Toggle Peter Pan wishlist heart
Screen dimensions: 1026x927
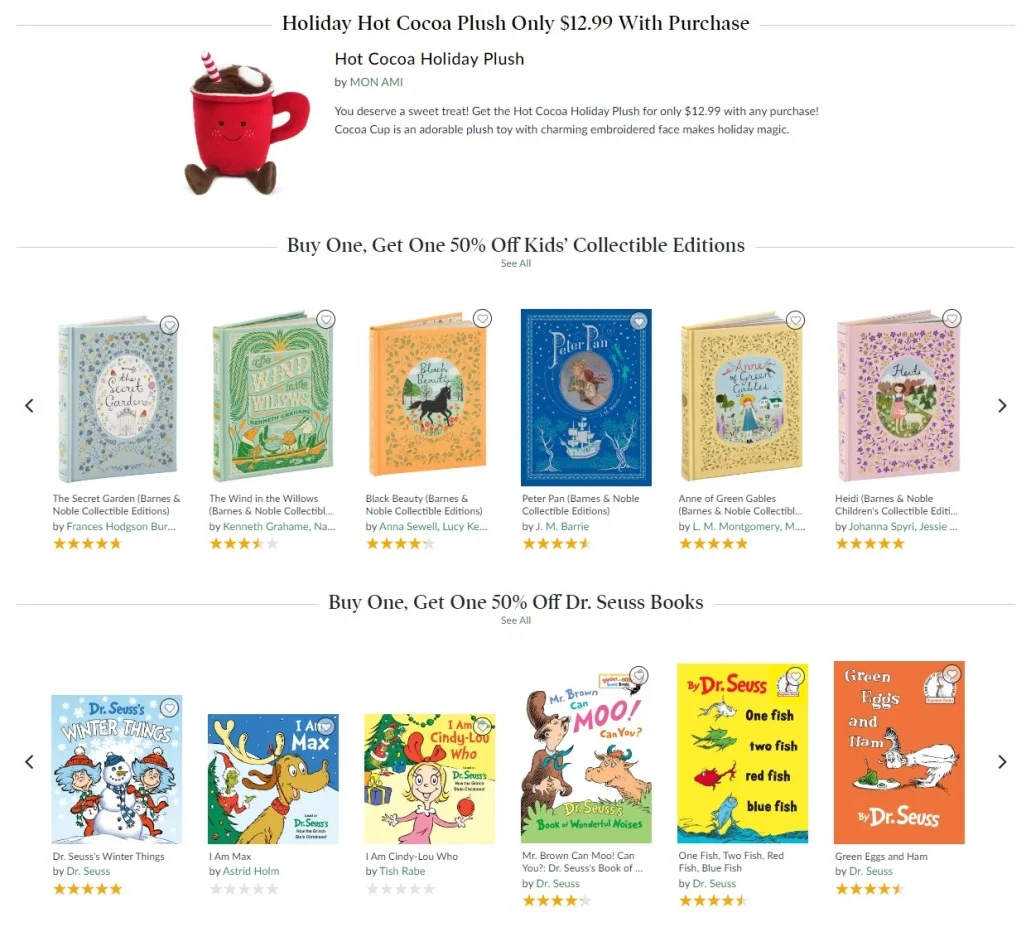639,321
